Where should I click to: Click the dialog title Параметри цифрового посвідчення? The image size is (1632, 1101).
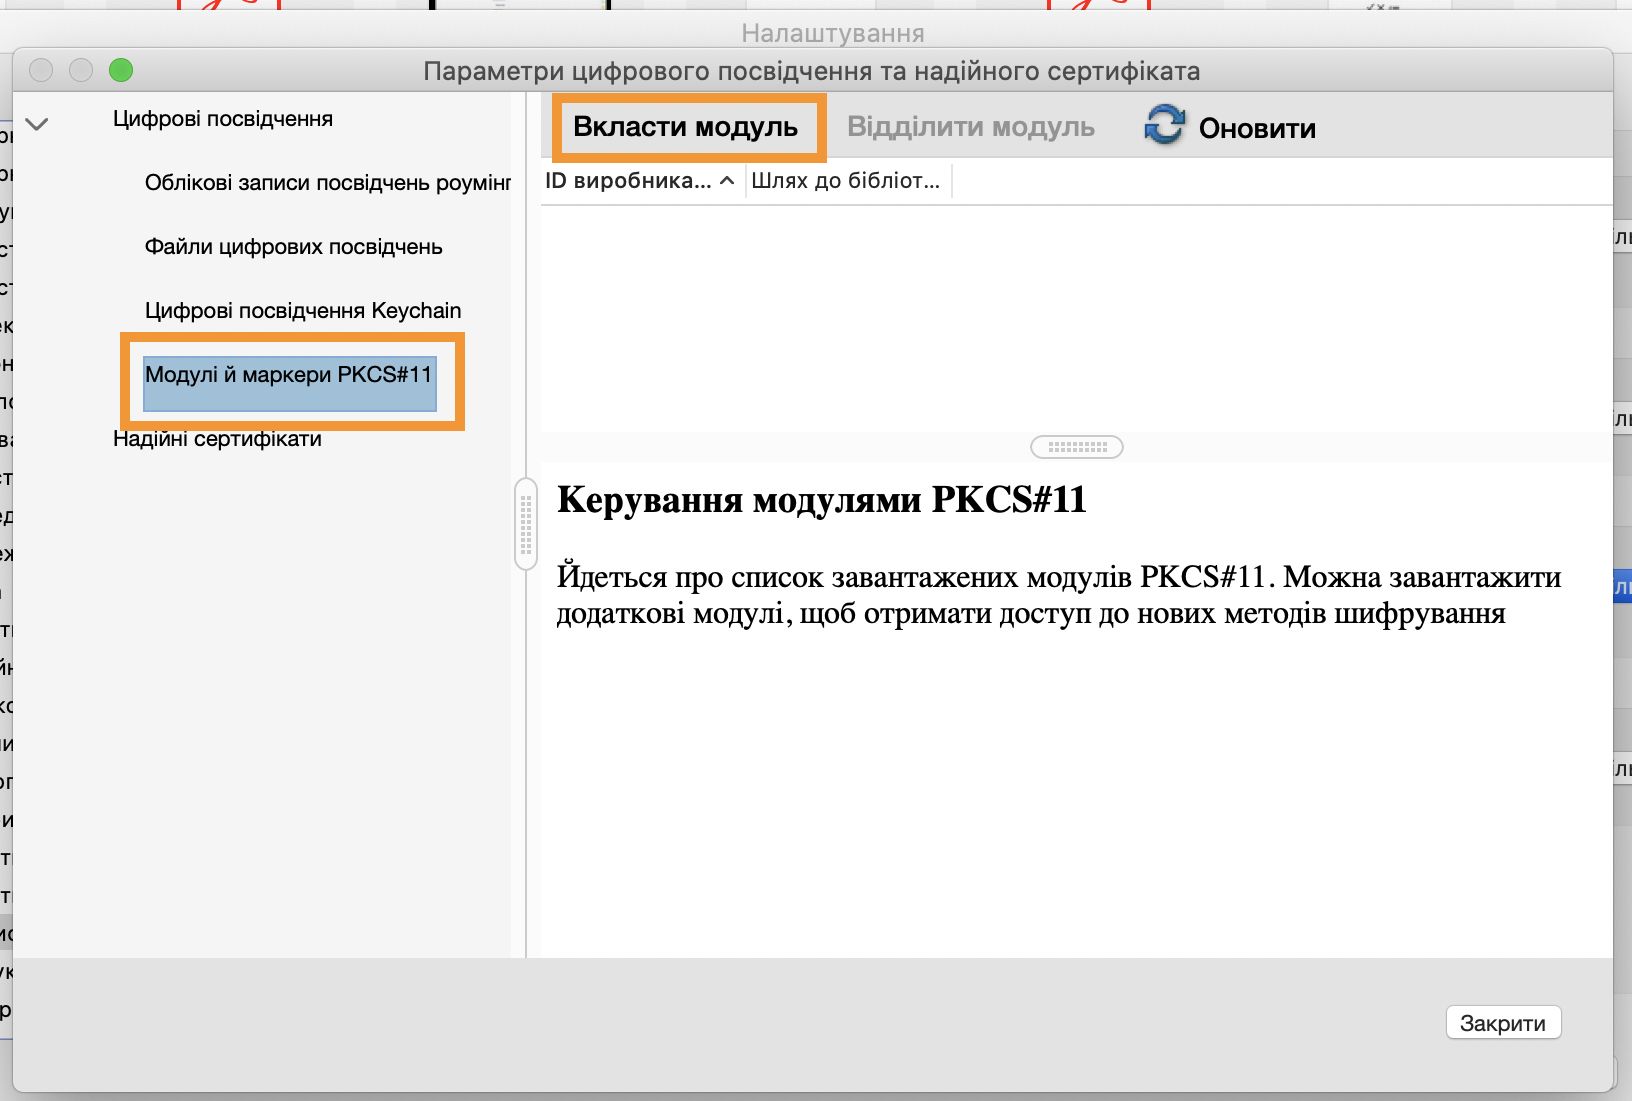click(x=811, y=71)
